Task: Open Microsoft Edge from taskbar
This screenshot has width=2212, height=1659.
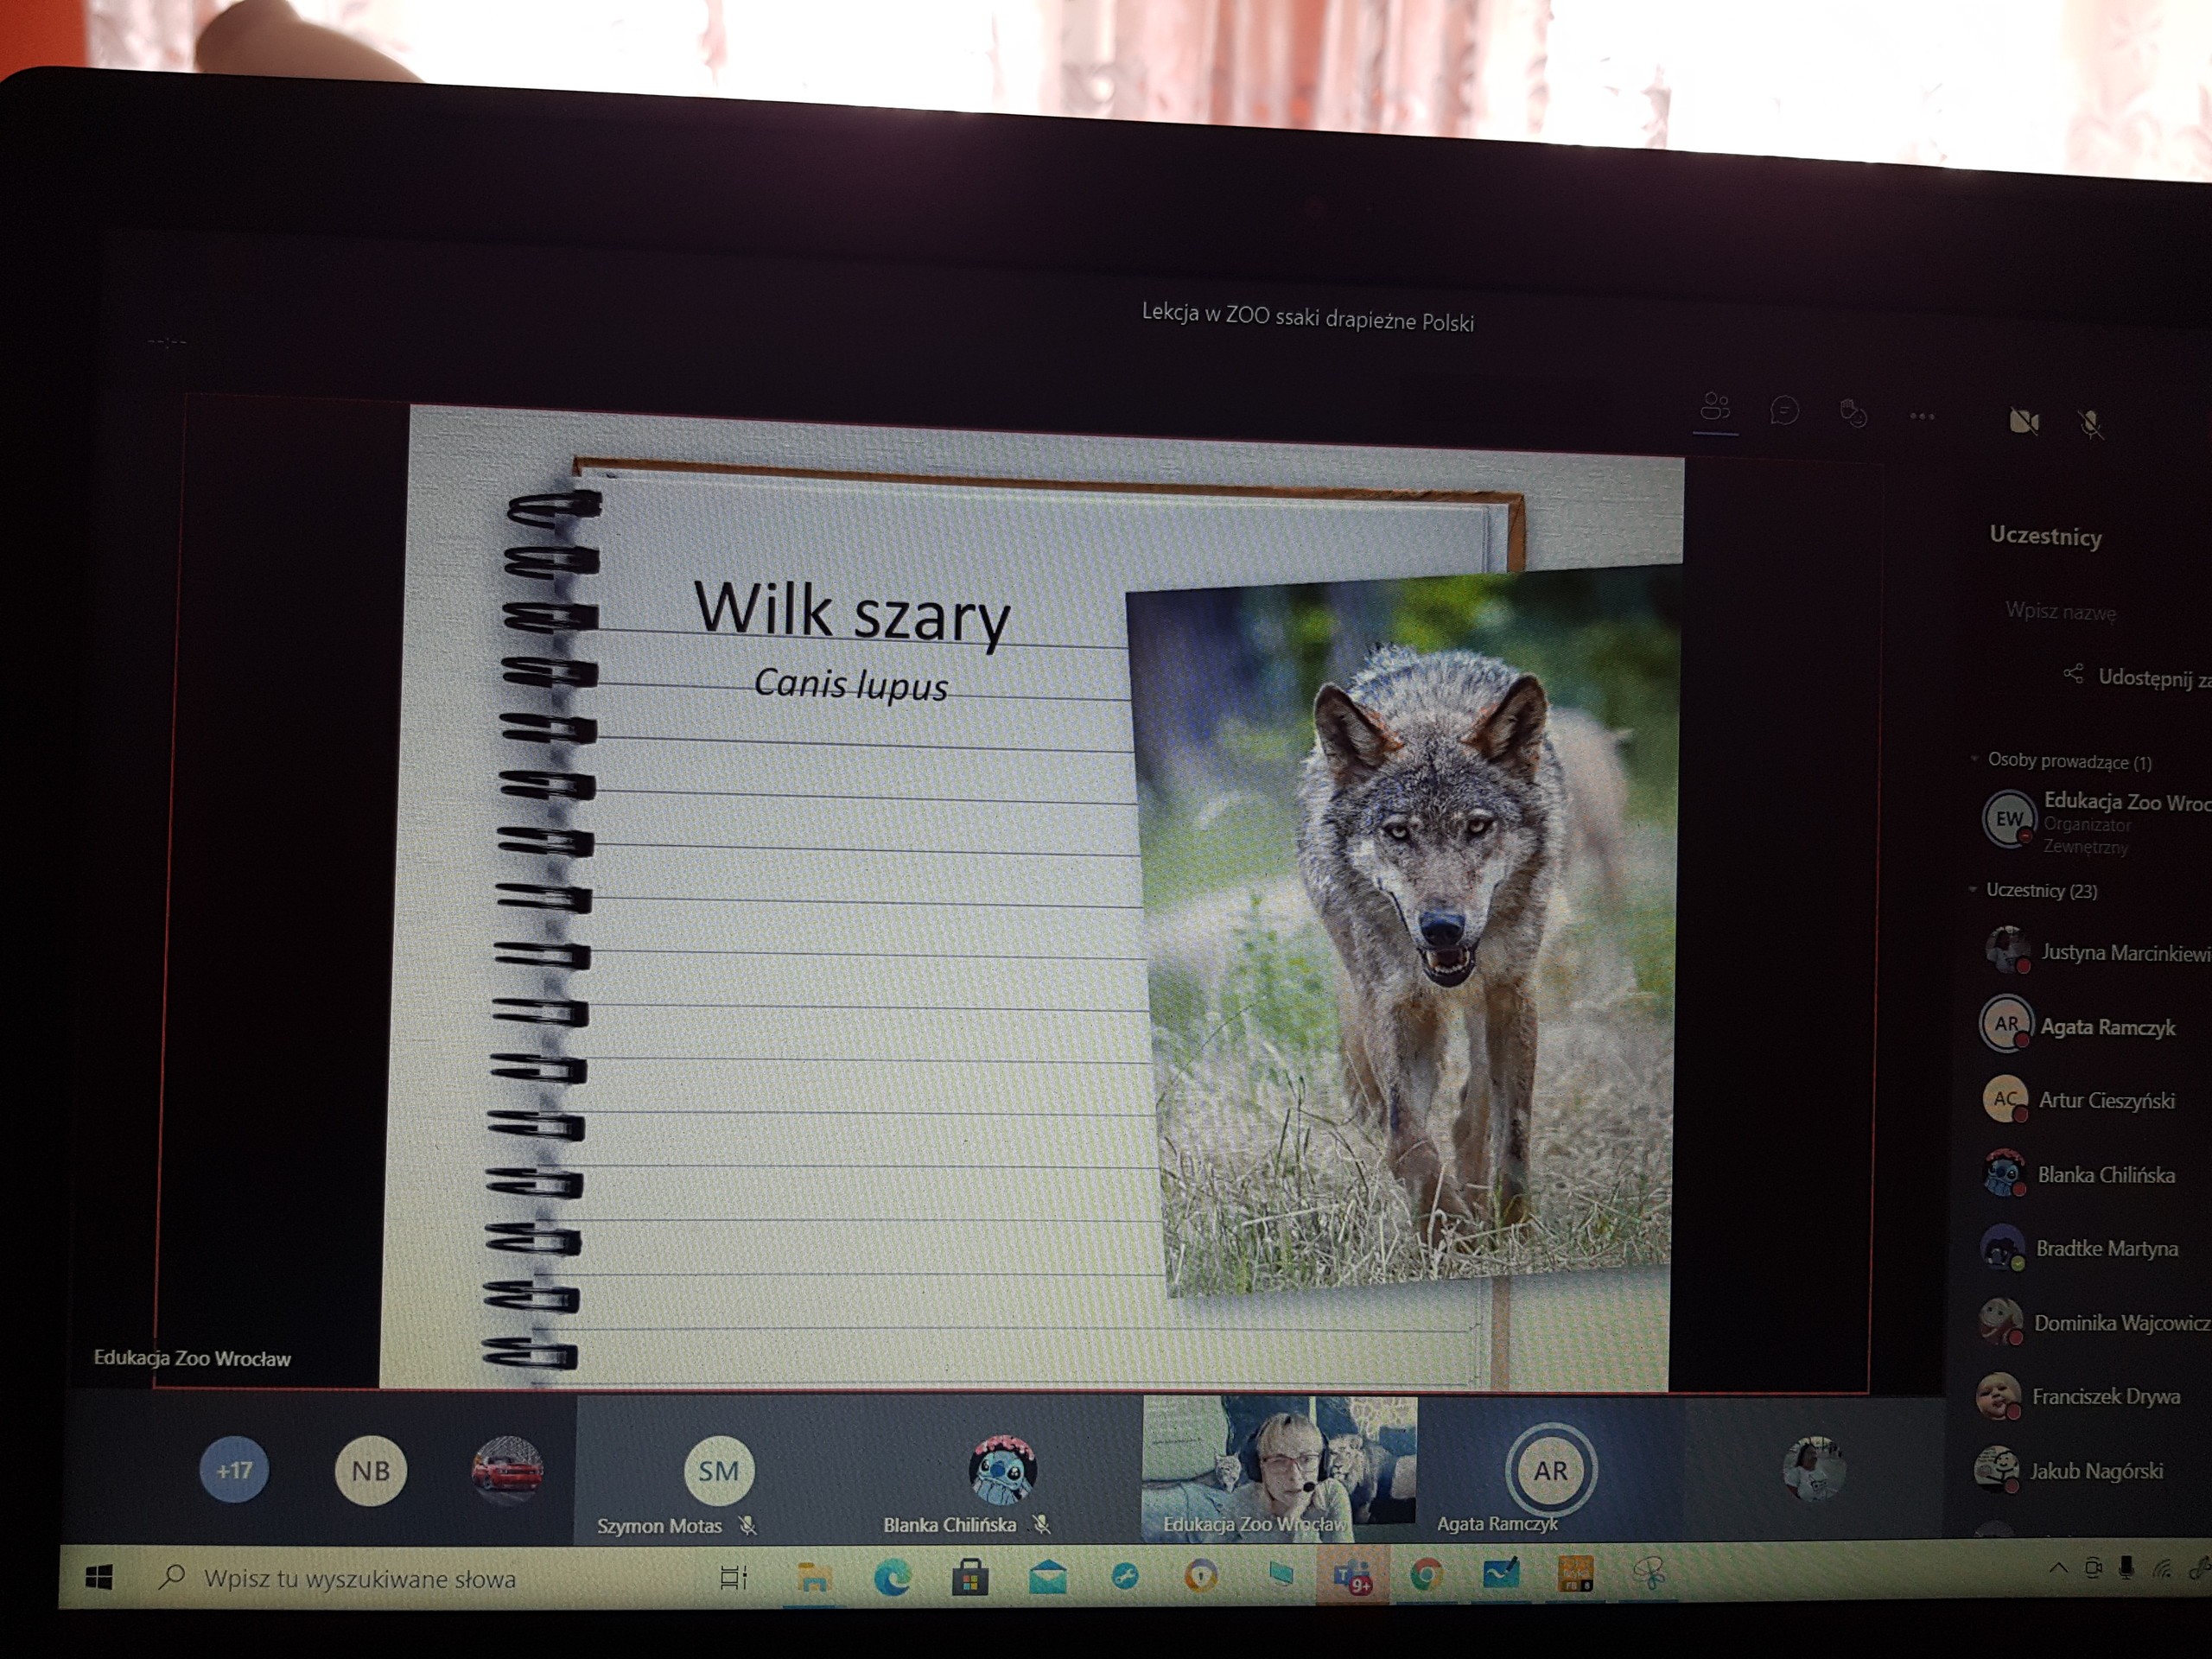Action: click(x=891, y=1578)
